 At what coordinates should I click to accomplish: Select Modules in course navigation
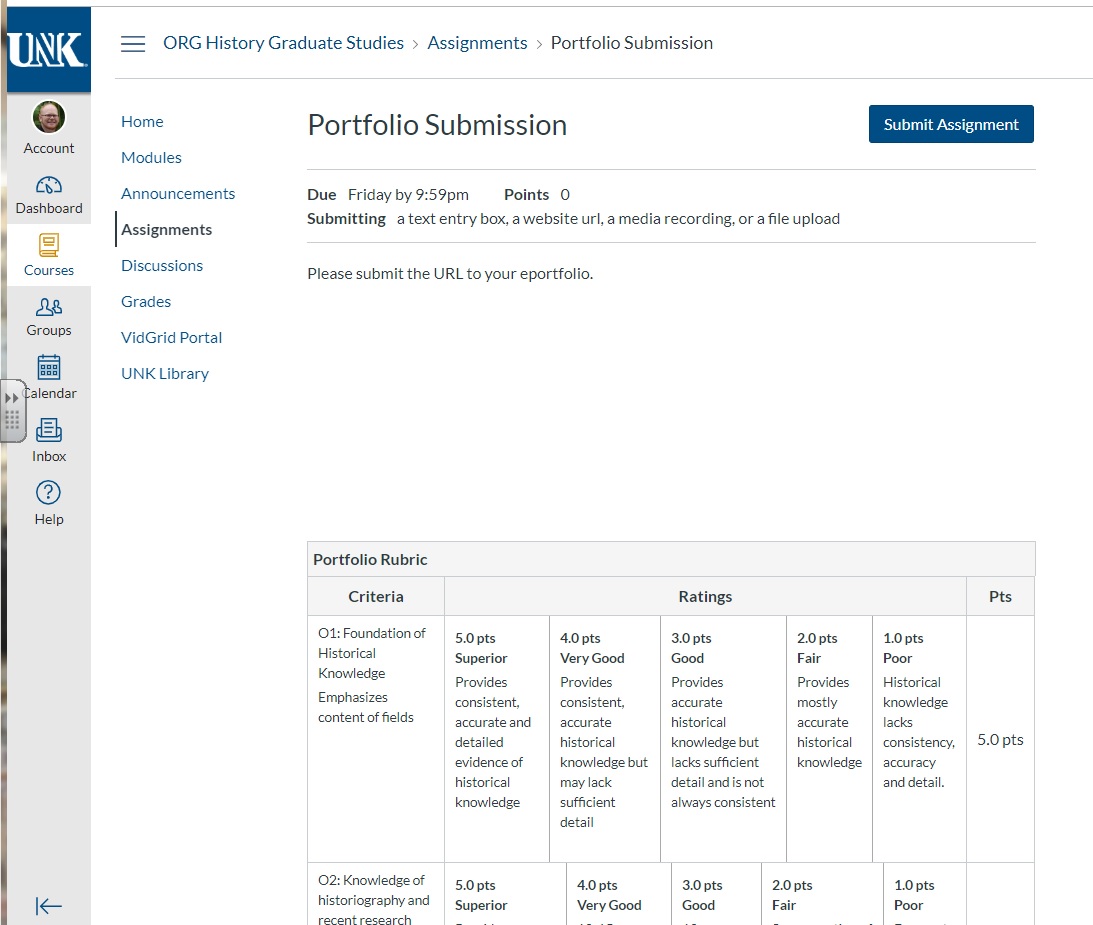click(x=151, y=157)
